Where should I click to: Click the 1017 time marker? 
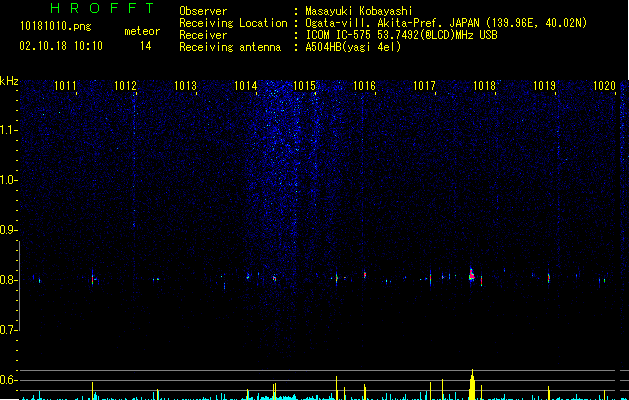pos(424,86)
